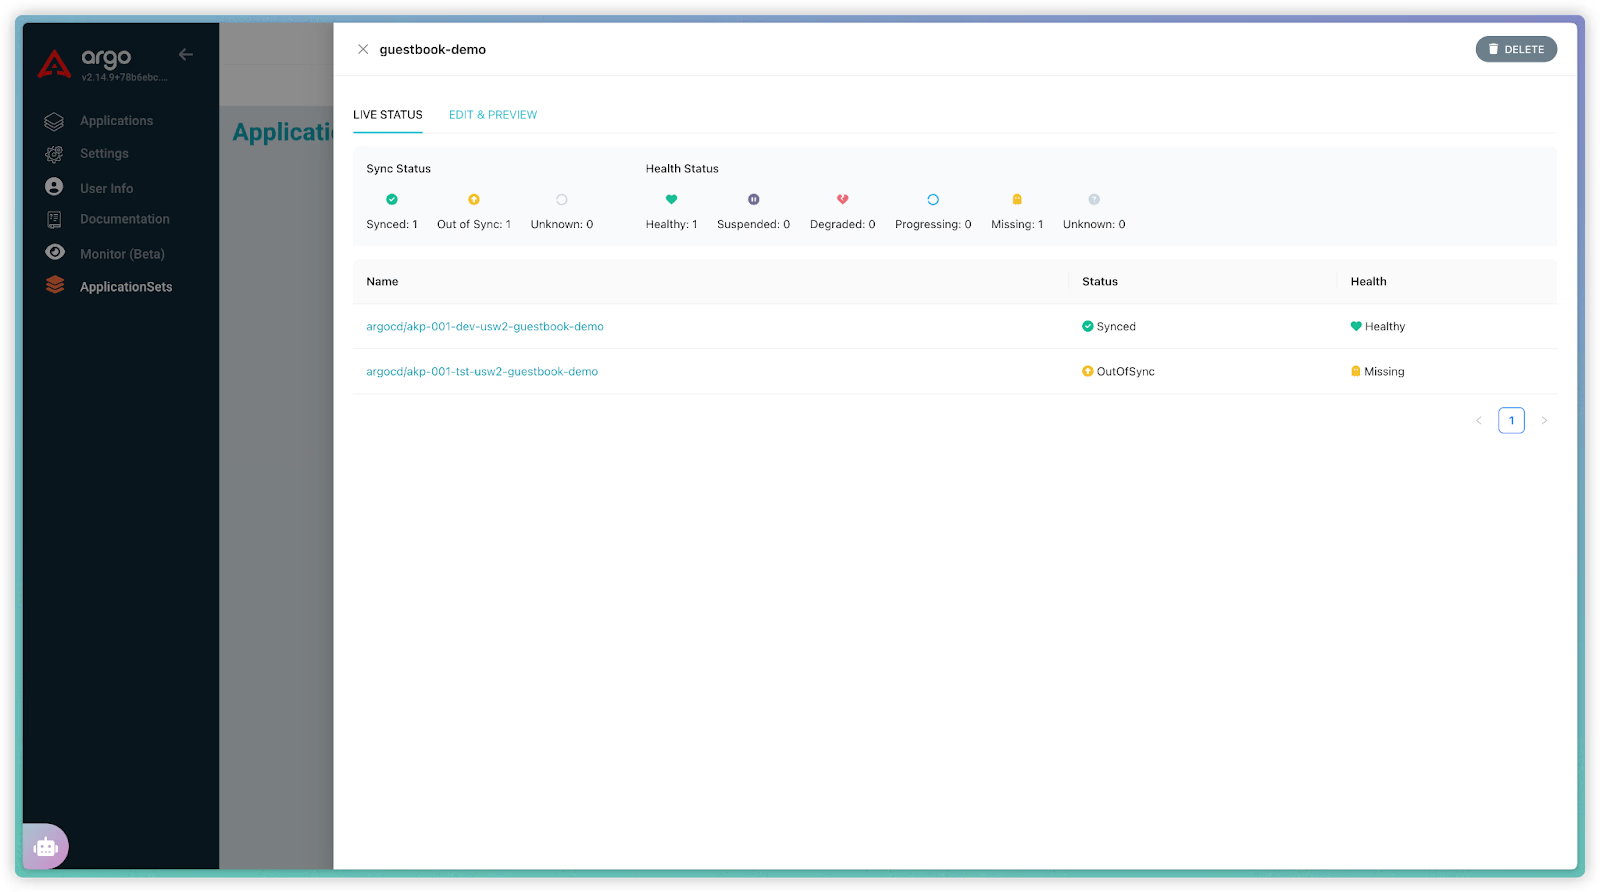Open Monitor (Beta) in the sidebar
The width and height of the screenshot is (1600, 892).
[x=122, y=254]
